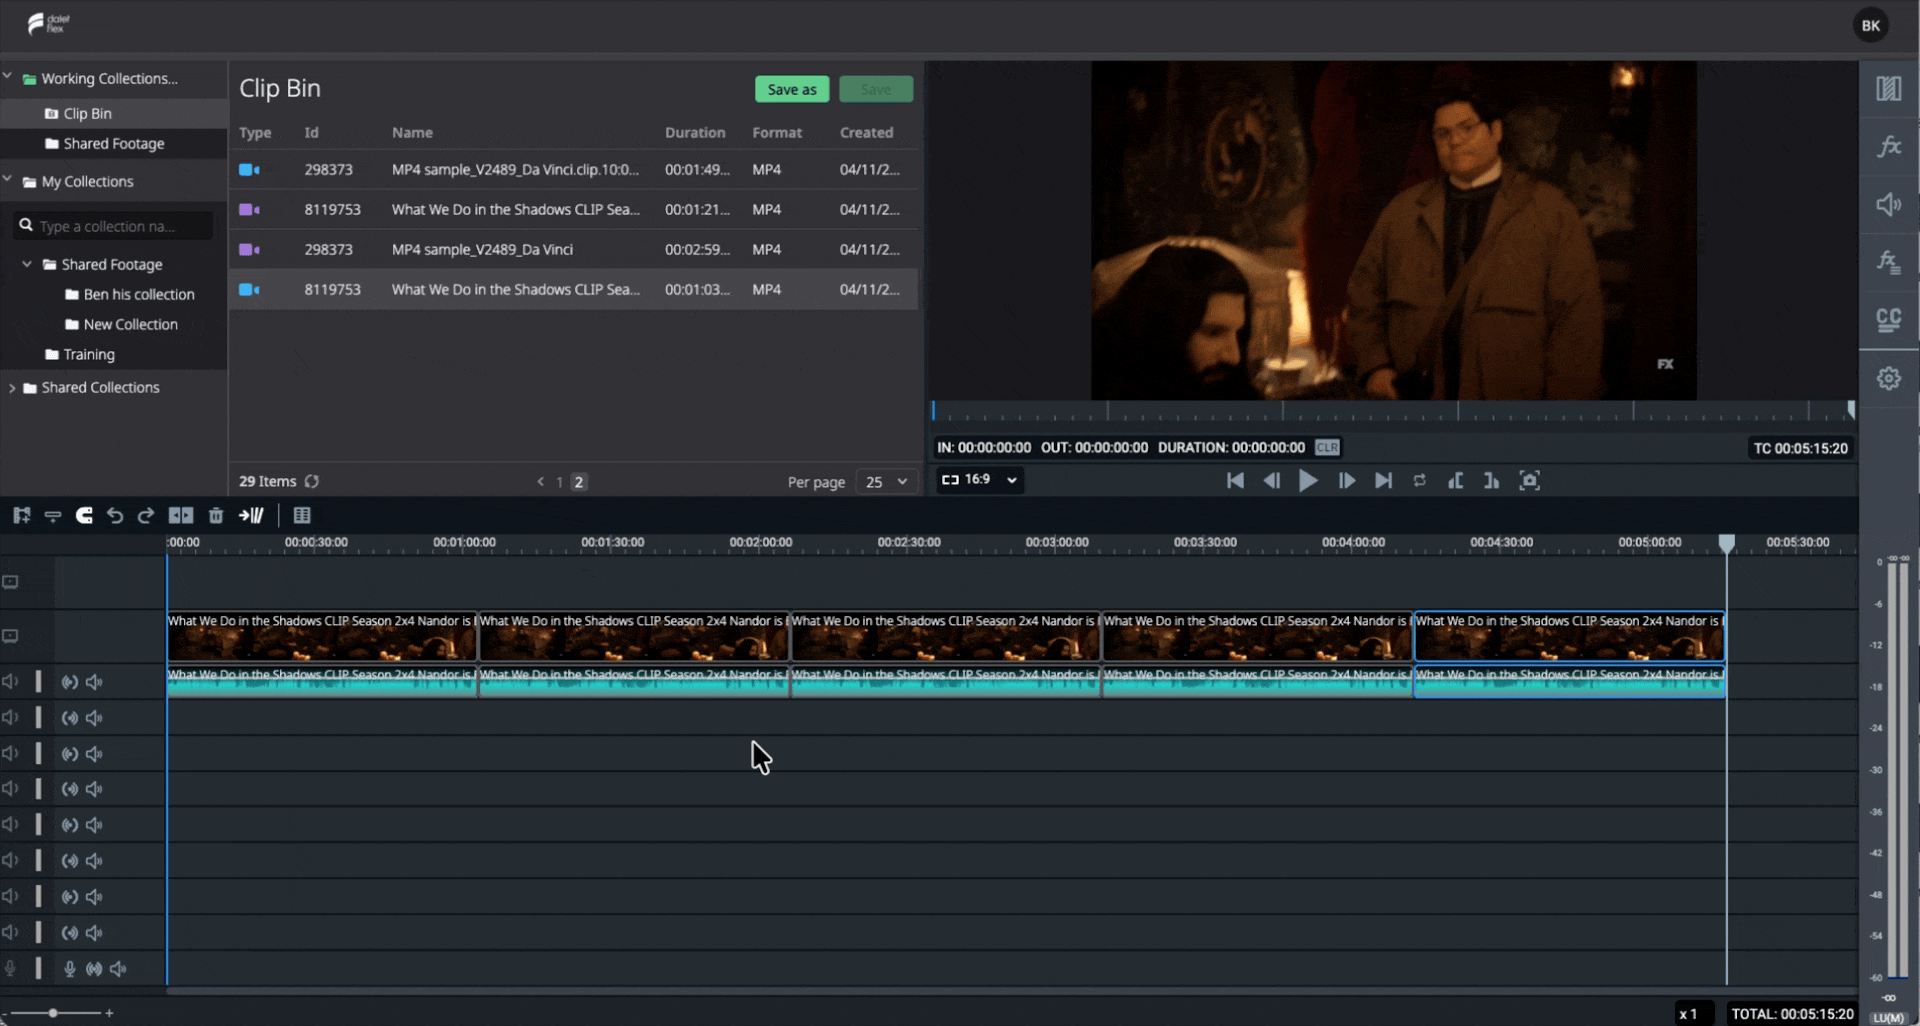Collapse Shared Footage under My Collections

pyautogui.click(x=27, y=264)
